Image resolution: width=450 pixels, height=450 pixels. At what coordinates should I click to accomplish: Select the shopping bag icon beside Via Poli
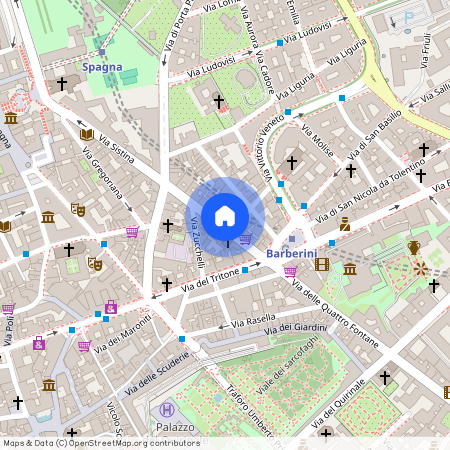pos(39,343)
